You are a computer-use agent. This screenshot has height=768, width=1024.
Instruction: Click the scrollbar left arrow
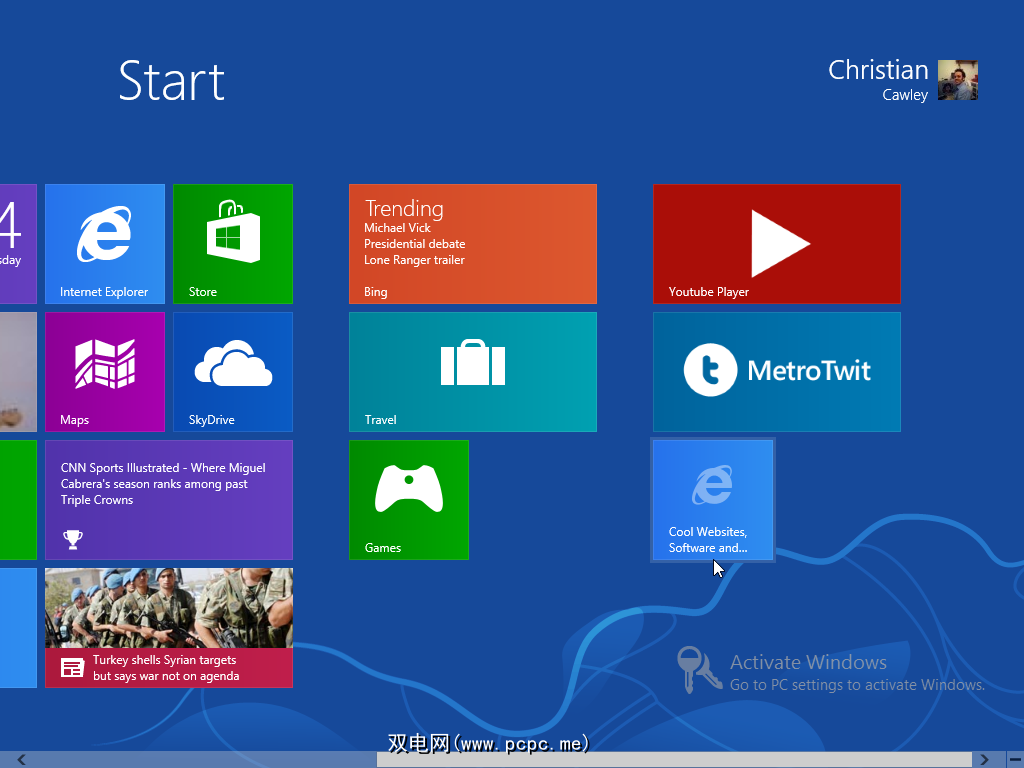coord(21,760)
